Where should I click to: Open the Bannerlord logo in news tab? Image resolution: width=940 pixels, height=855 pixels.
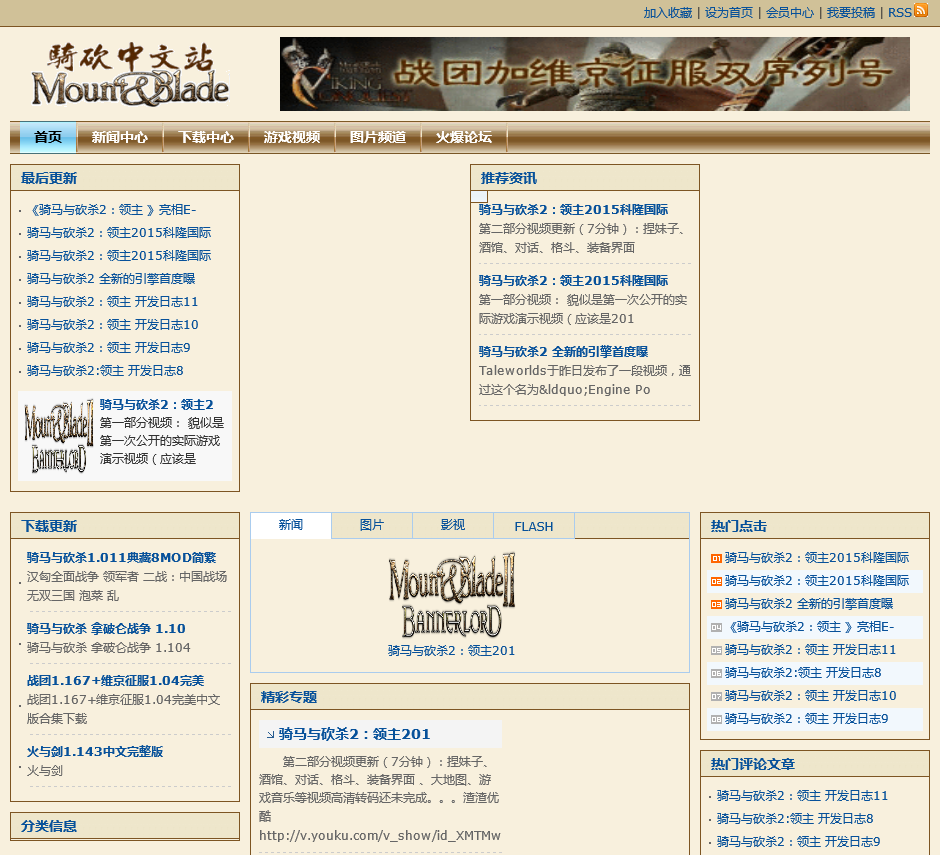click(451, 595)
